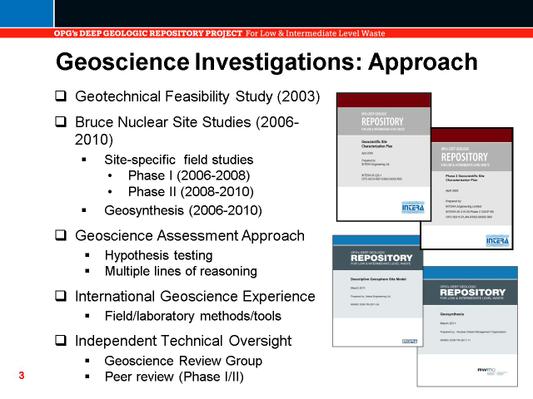Click the 'Geoscience Review Group' line
The height and width of the screenshot is (399, 533).
[184, 361]
